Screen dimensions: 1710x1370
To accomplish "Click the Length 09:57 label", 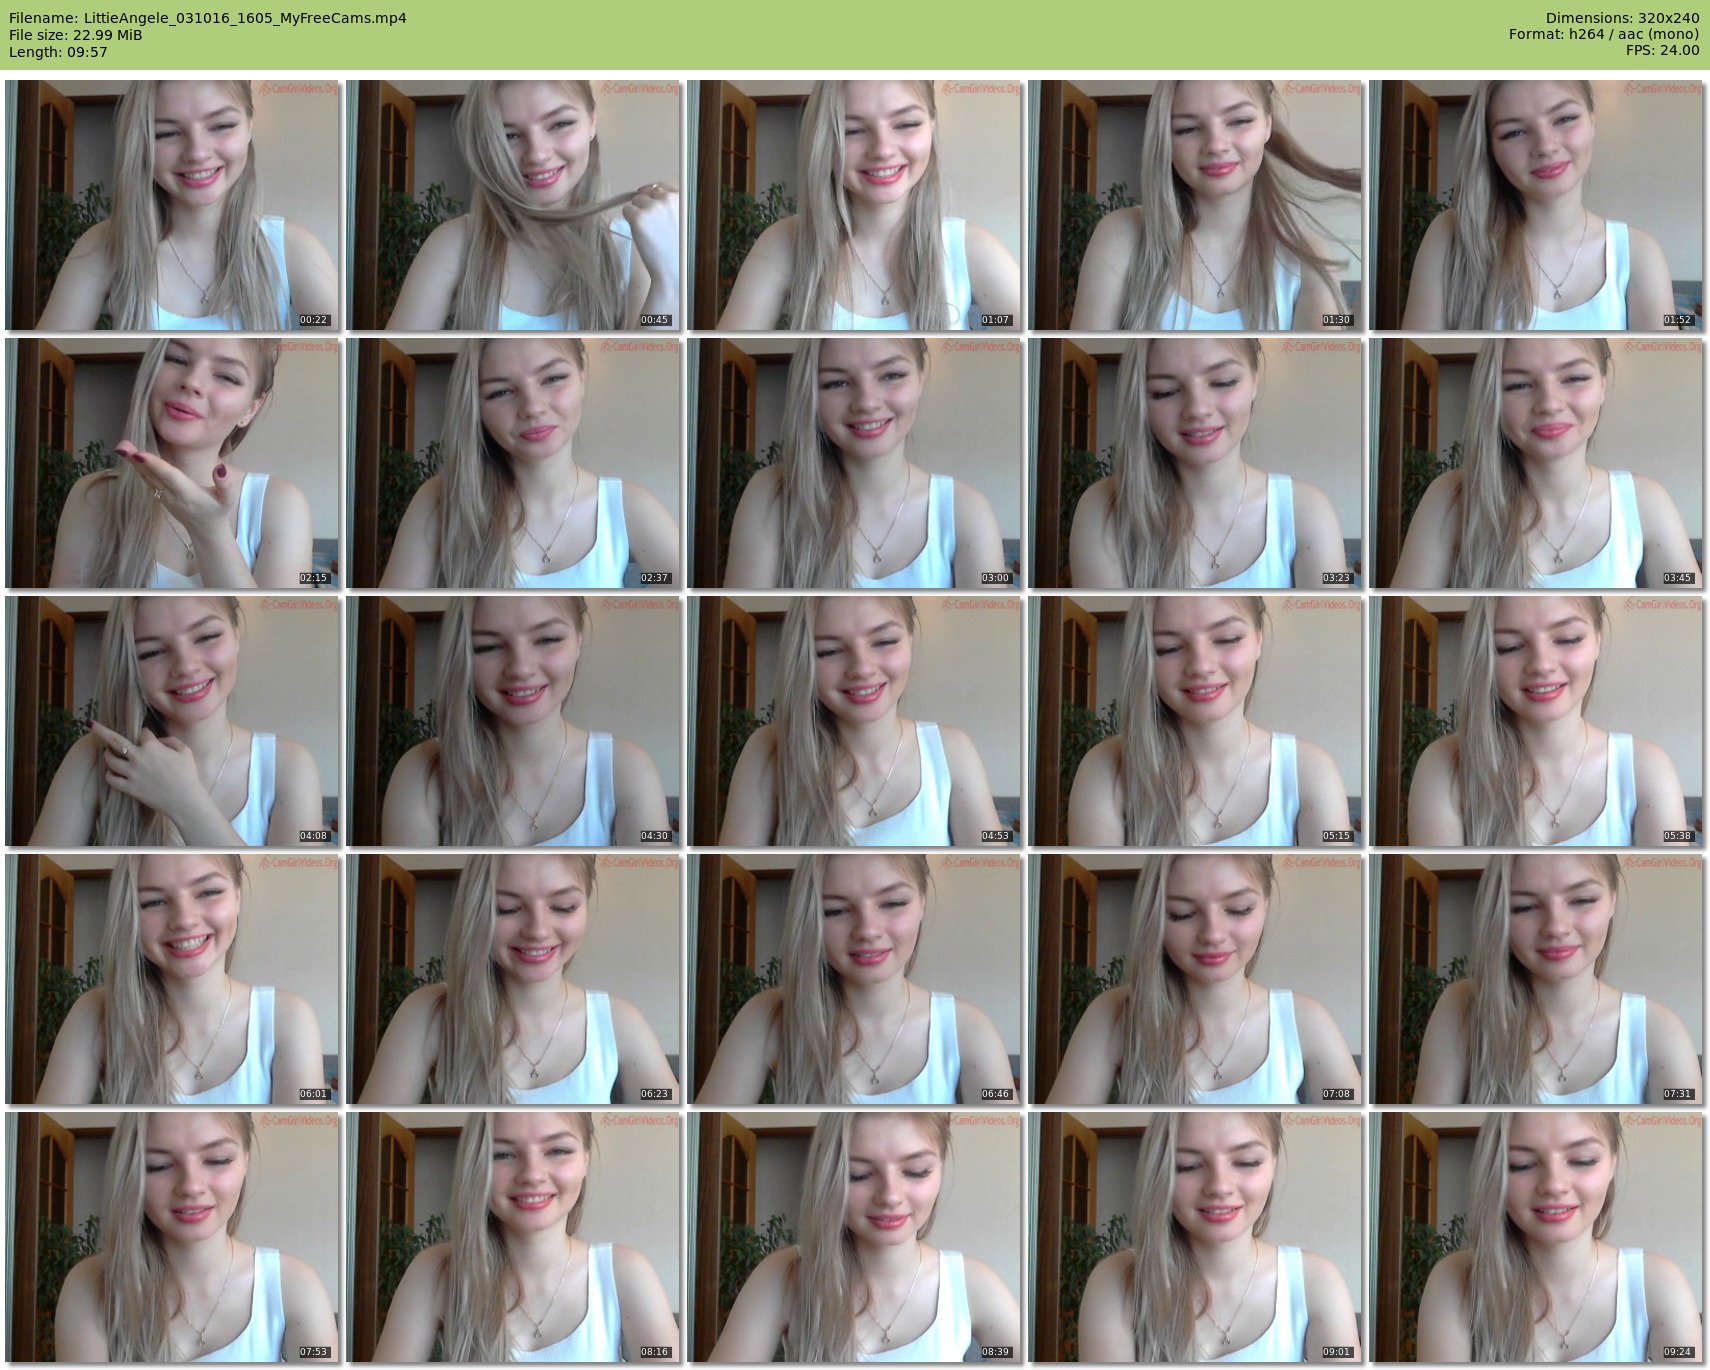I will pos(58,52).
